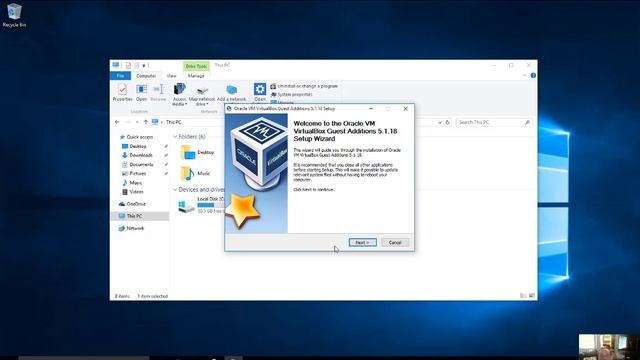Click the Properties ribbon icon
Image resolution: width=640 pixels, height=360 pixels.
(x=122, y=92)
